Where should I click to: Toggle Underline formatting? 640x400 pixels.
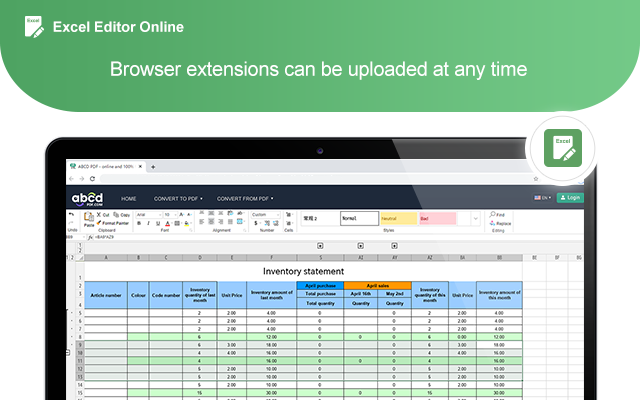coord(158,223)
